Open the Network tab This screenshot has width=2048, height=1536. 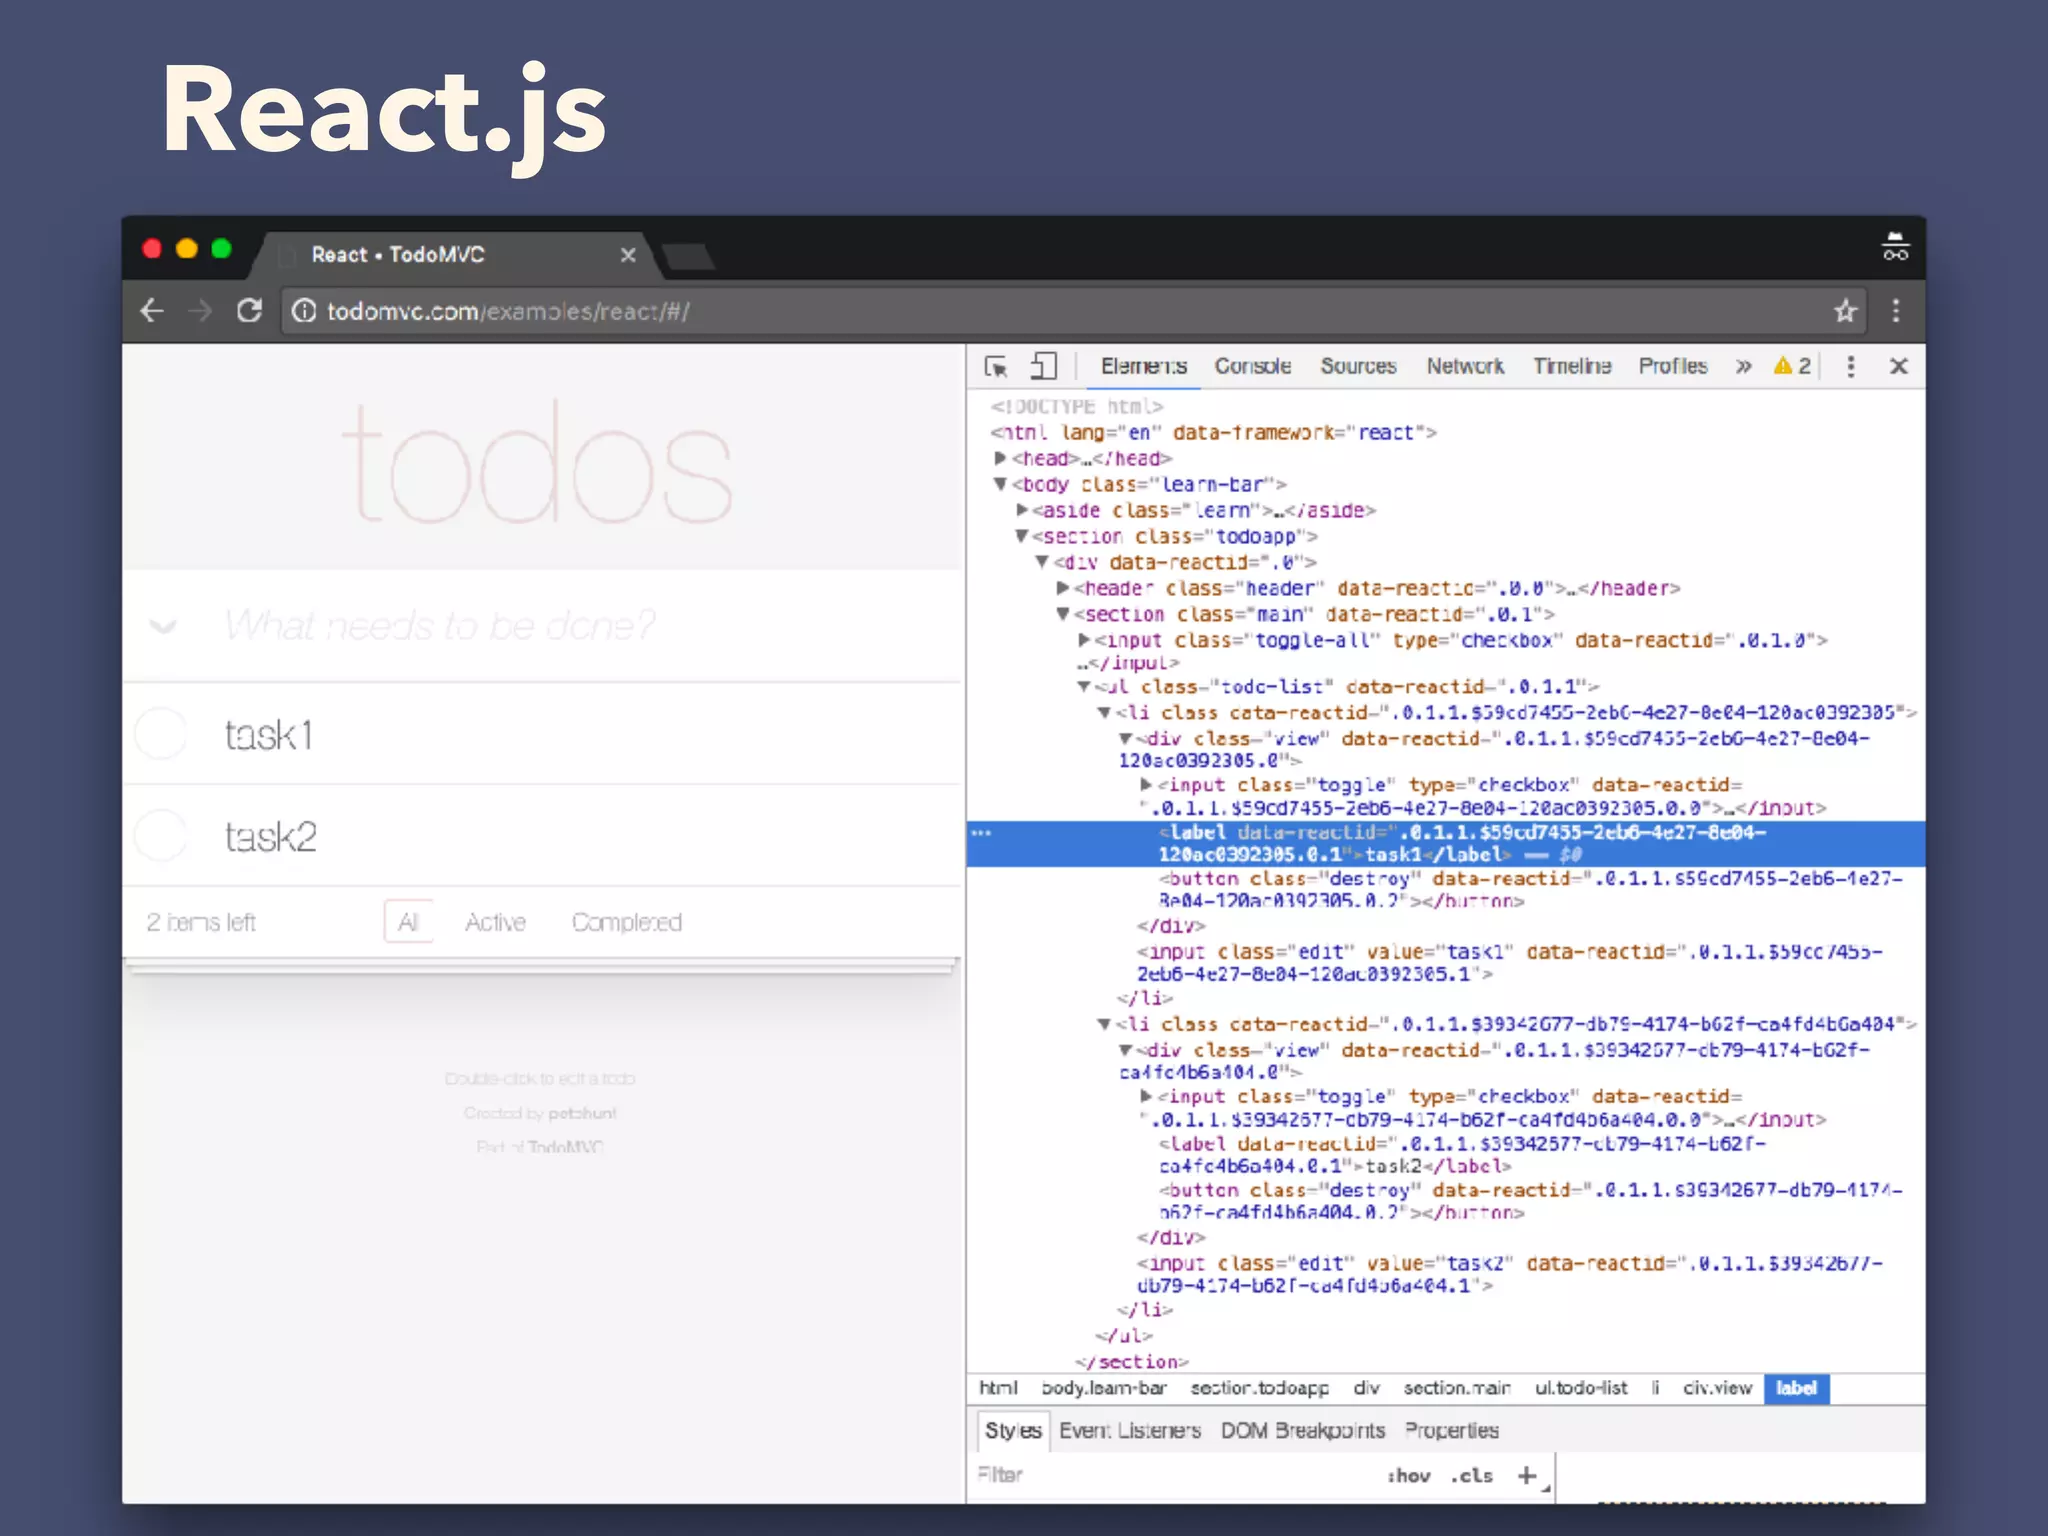tap(1465, 366)
